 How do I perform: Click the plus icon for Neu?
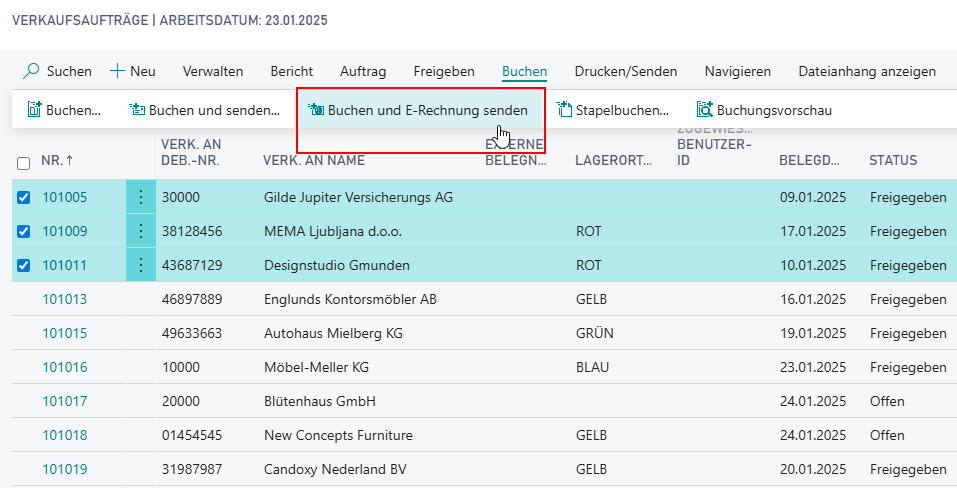[x=117, y=71]
